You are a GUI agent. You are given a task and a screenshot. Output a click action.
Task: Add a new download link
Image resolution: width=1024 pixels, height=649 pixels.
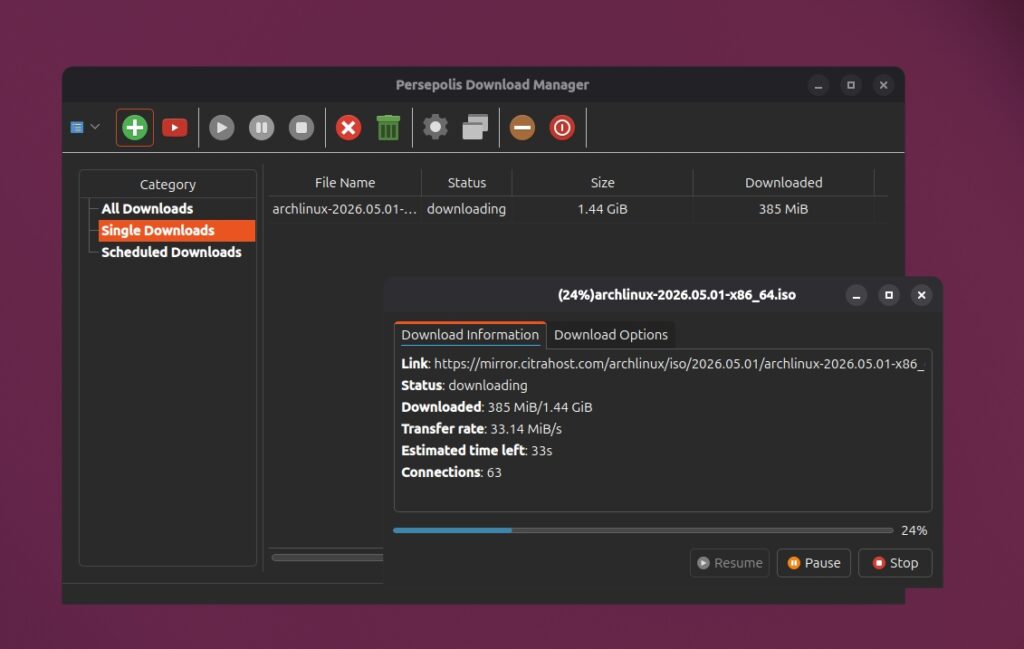pyautogui.click(x=135, y=127)
